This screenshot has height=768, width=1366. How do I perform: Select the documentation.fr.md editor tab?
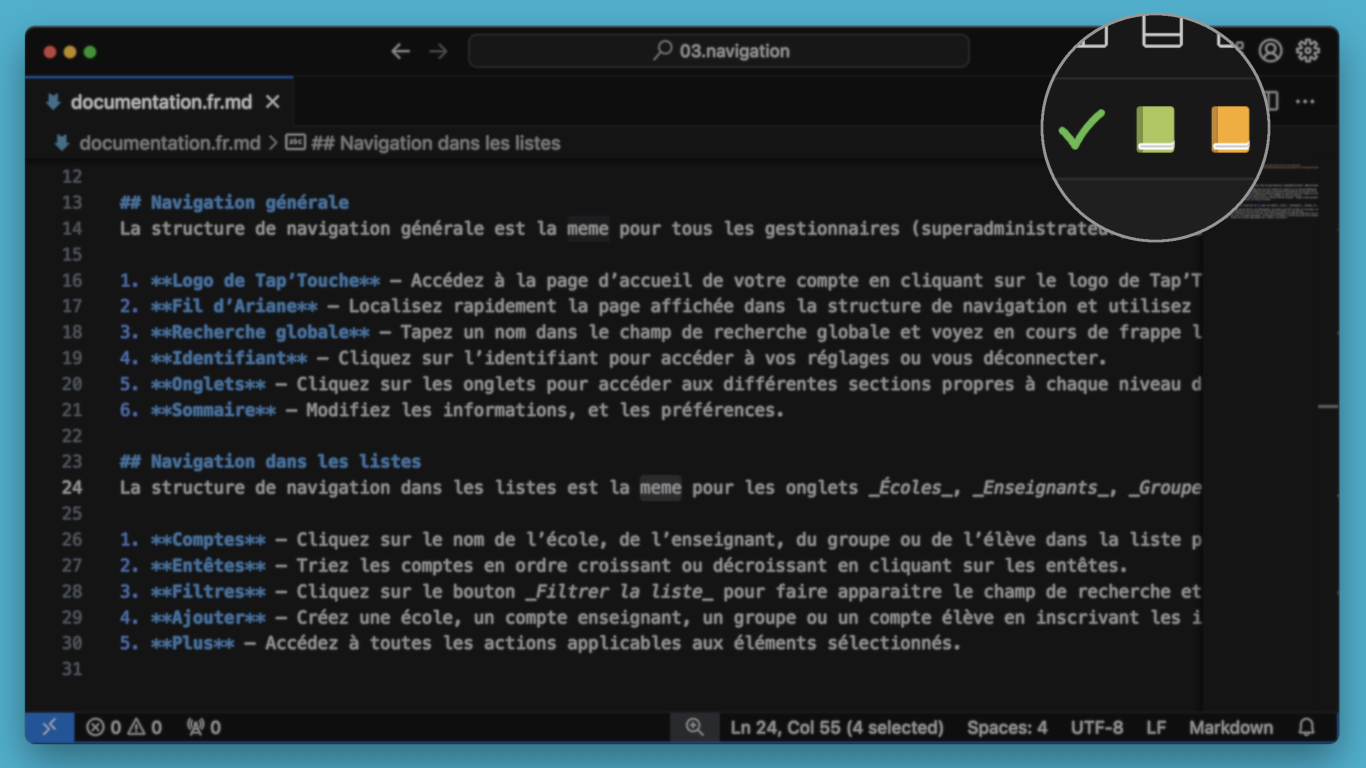tap(160, 102)
